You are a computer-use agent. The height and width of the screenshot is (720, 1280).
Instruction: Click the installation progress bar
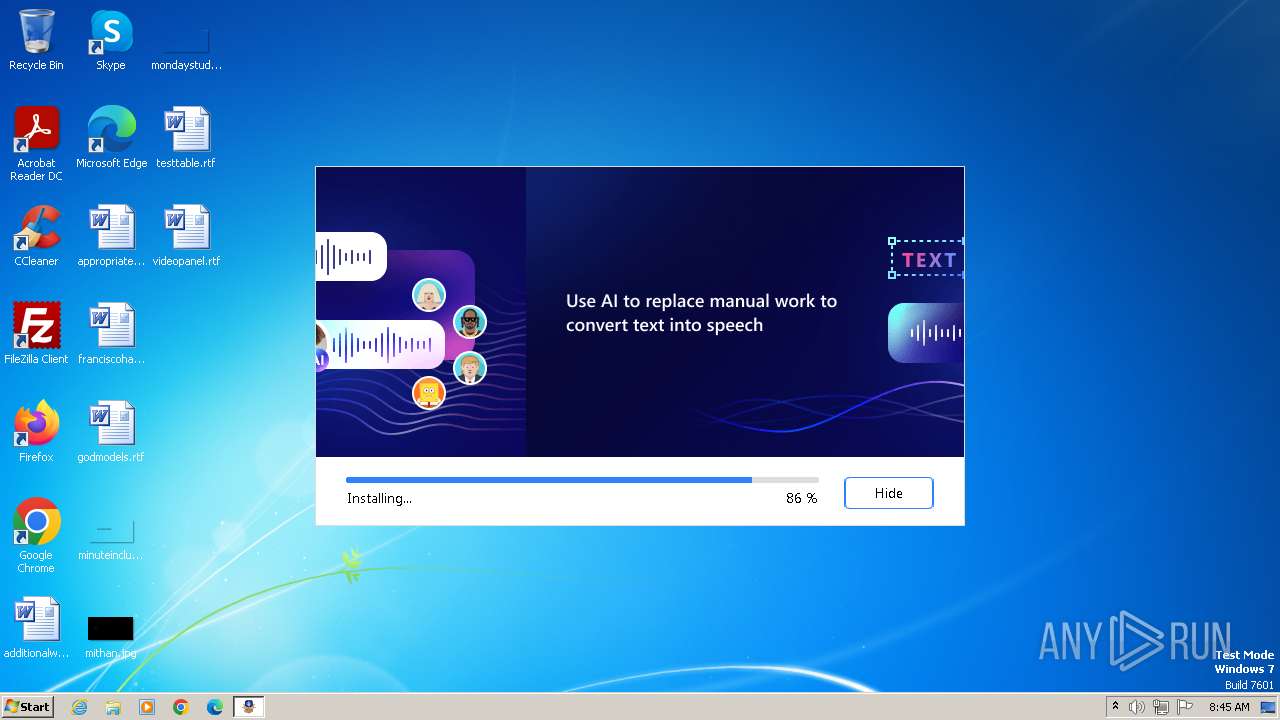pyautogui.click(x=582, y=480)
